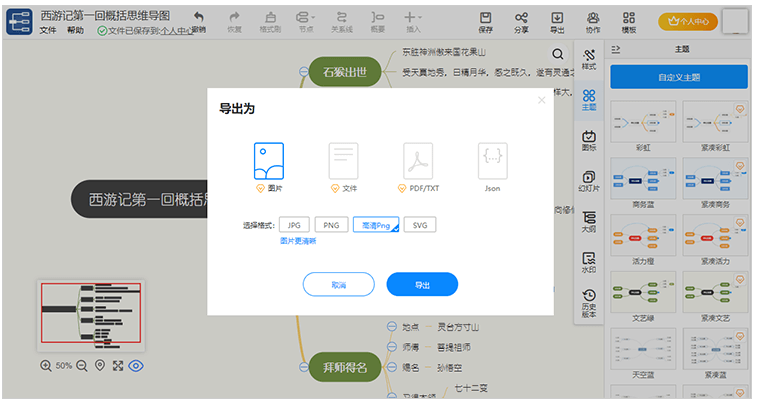Collapse the 地点 child node
The image size is (761, 406).
click(392, 327)
